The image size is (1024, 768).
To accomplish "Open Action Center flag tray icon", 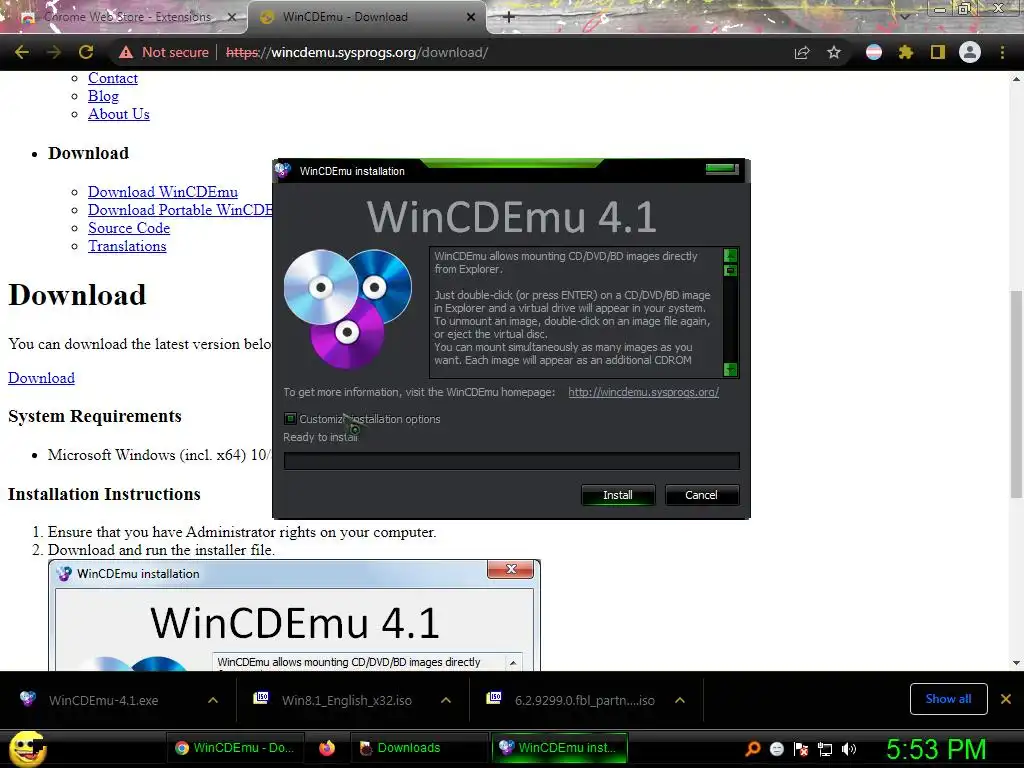I will tap(801, 748).
